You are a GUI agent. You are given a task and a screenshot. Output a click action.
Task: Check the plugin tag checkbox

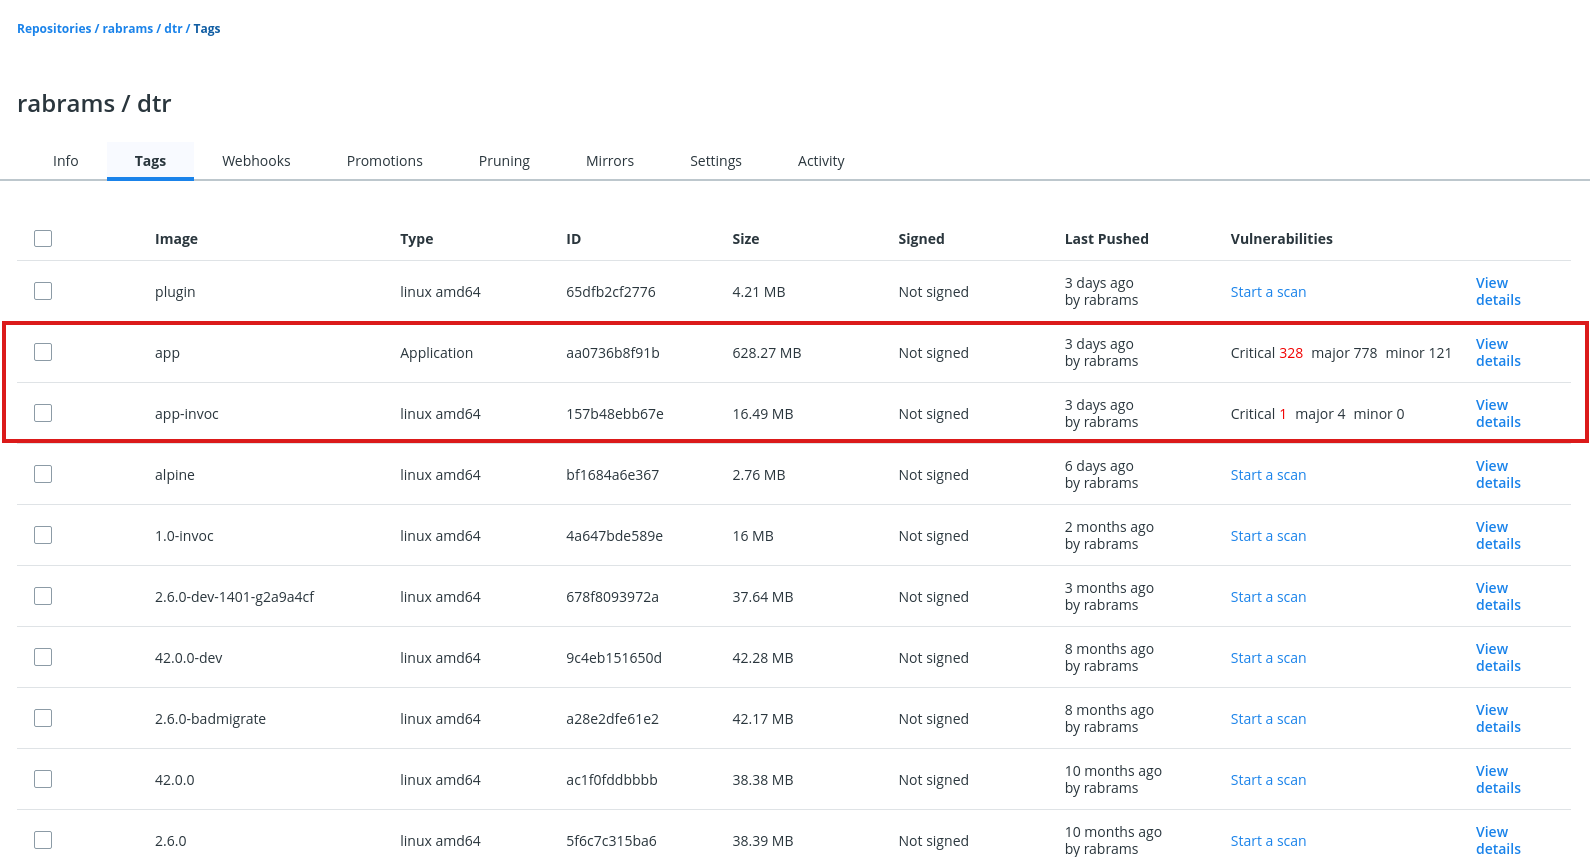[x=43, y=291]
